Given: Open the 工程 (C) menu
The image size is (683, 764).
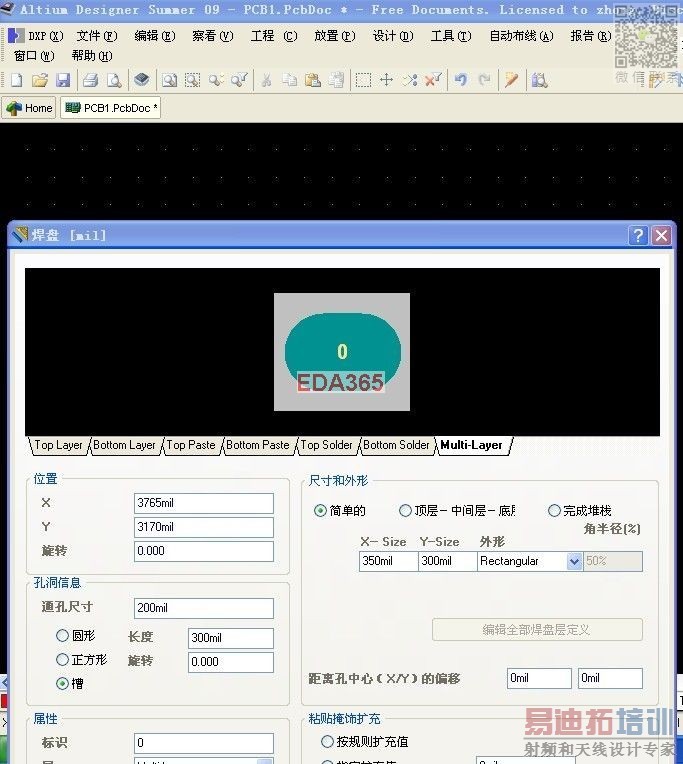Looking at the screenshot, I should [274, 36].
